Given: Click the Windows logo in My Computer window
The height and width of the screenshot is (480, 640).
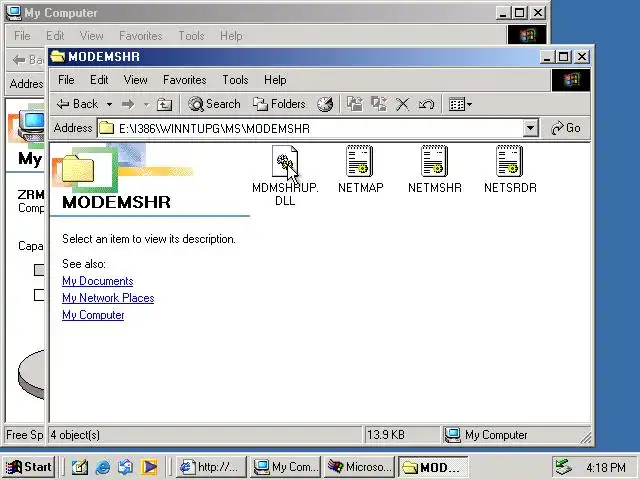Looking at the screenshot, I should coord(527,35).
